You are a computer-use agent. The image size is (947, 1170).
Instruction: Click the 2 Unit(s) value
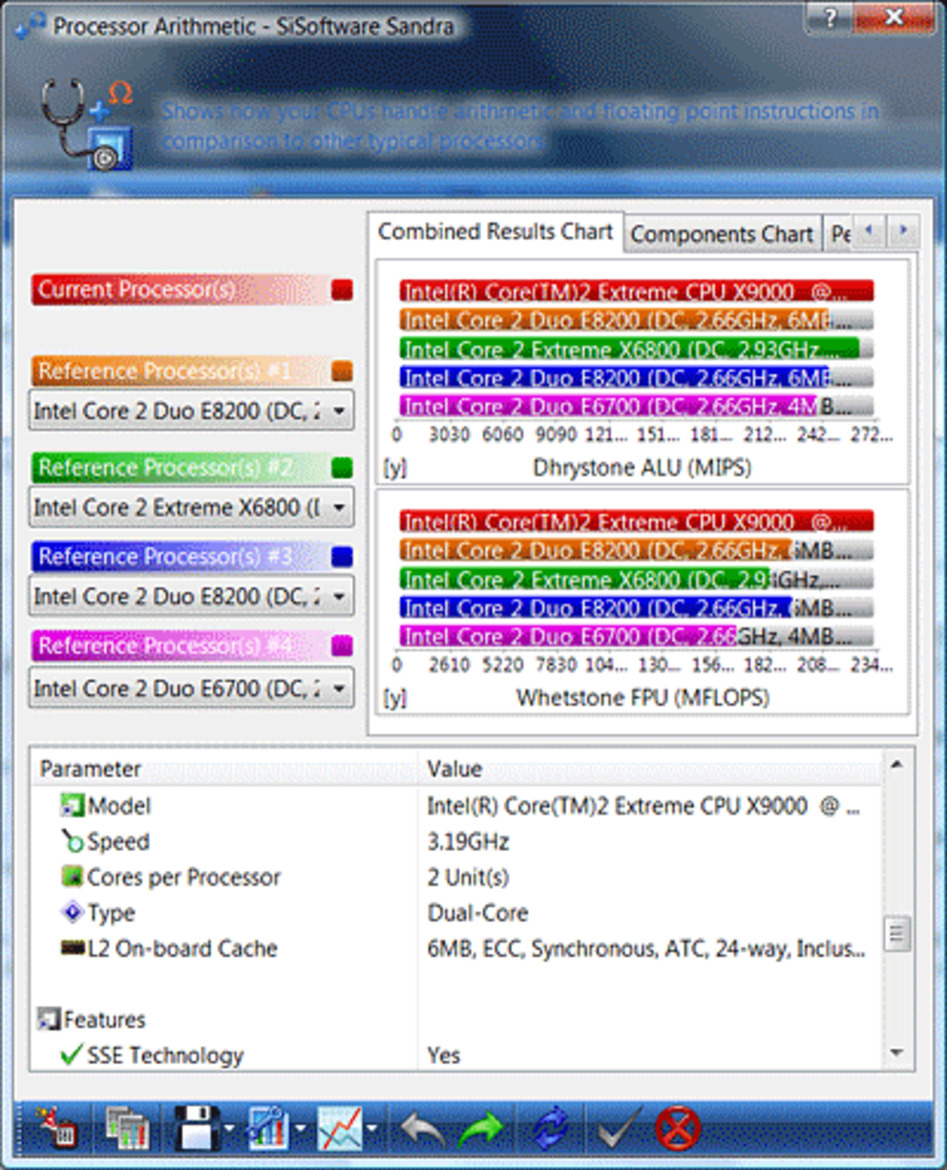coord(468,877)
